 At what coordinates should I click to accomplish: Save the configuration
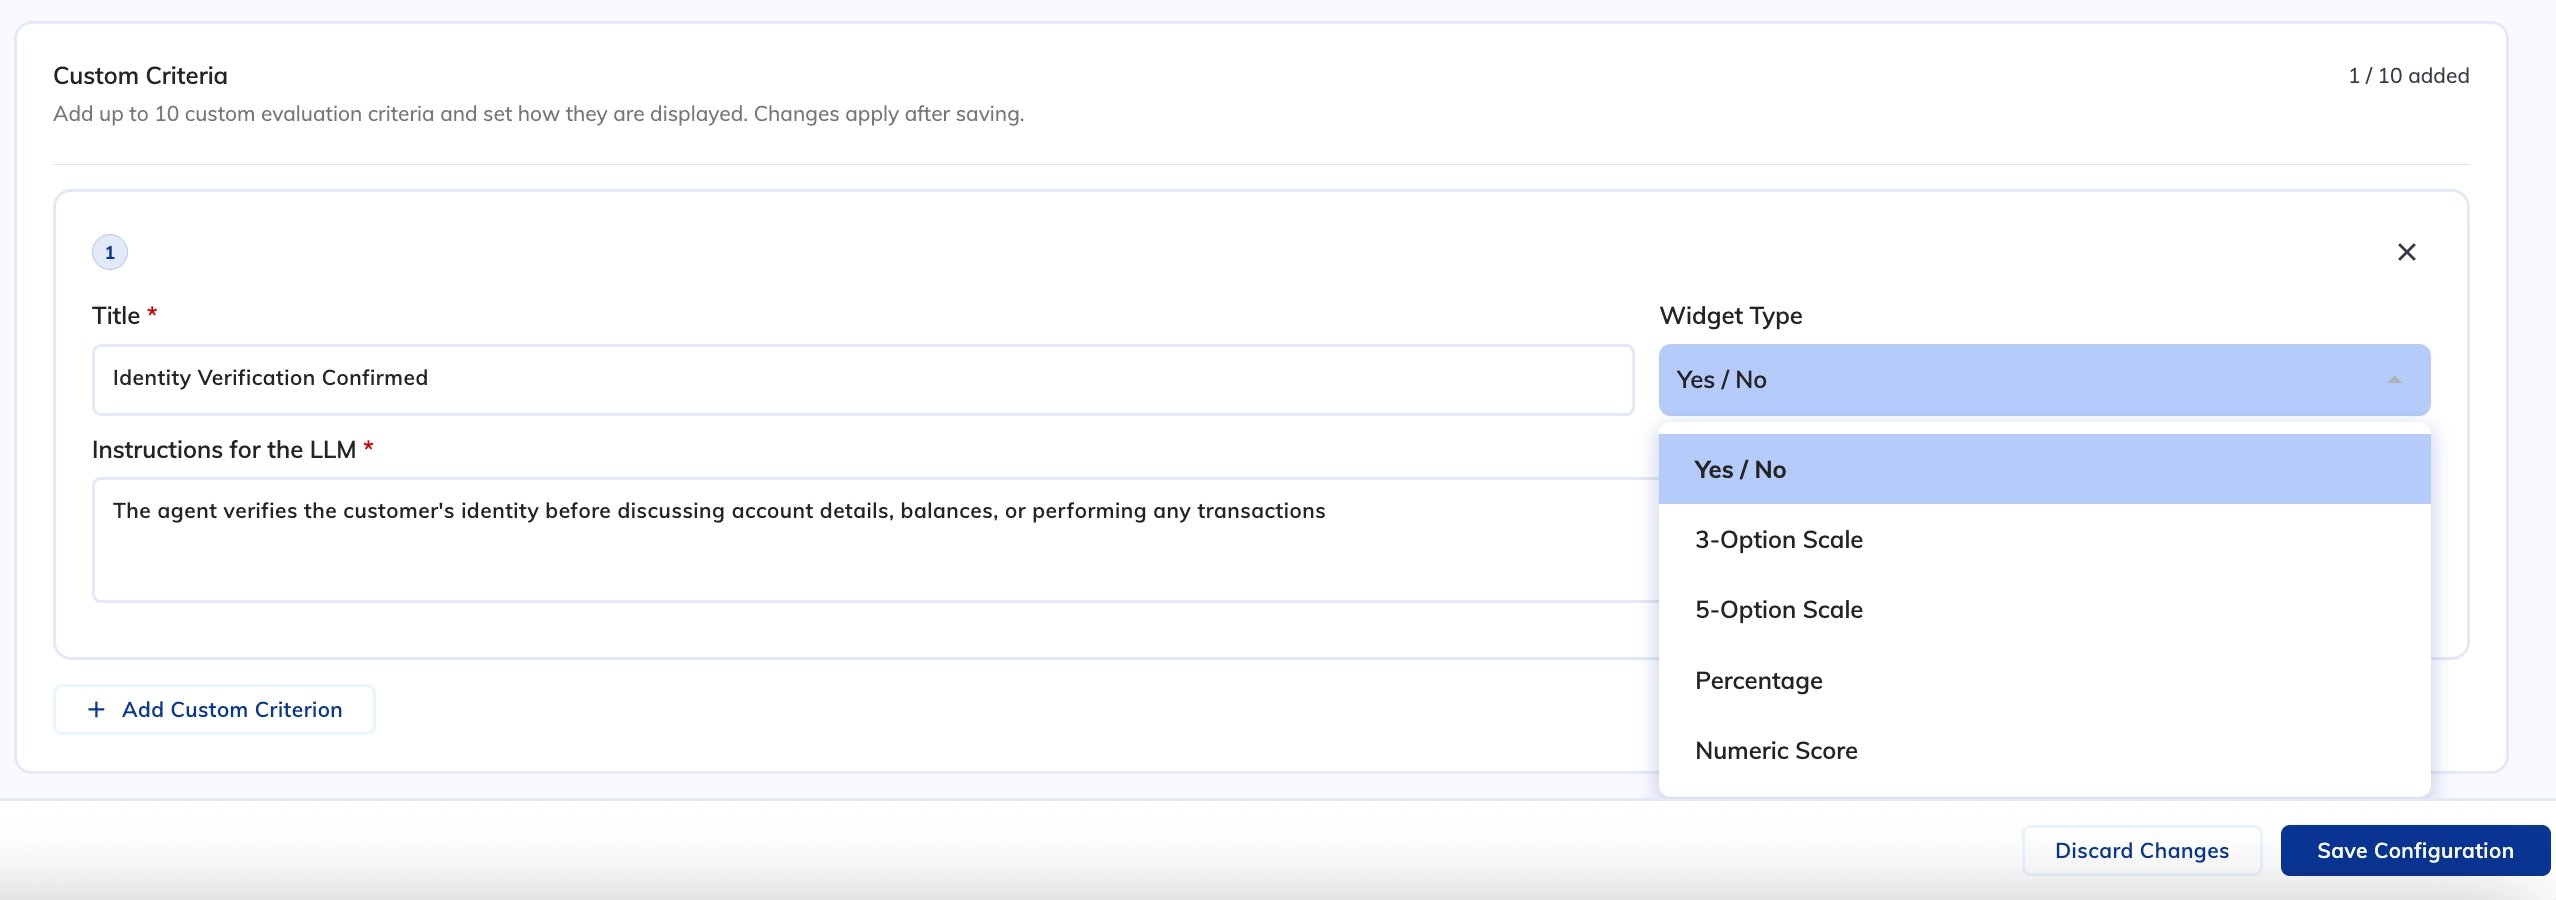click(x=2415, y=850)
